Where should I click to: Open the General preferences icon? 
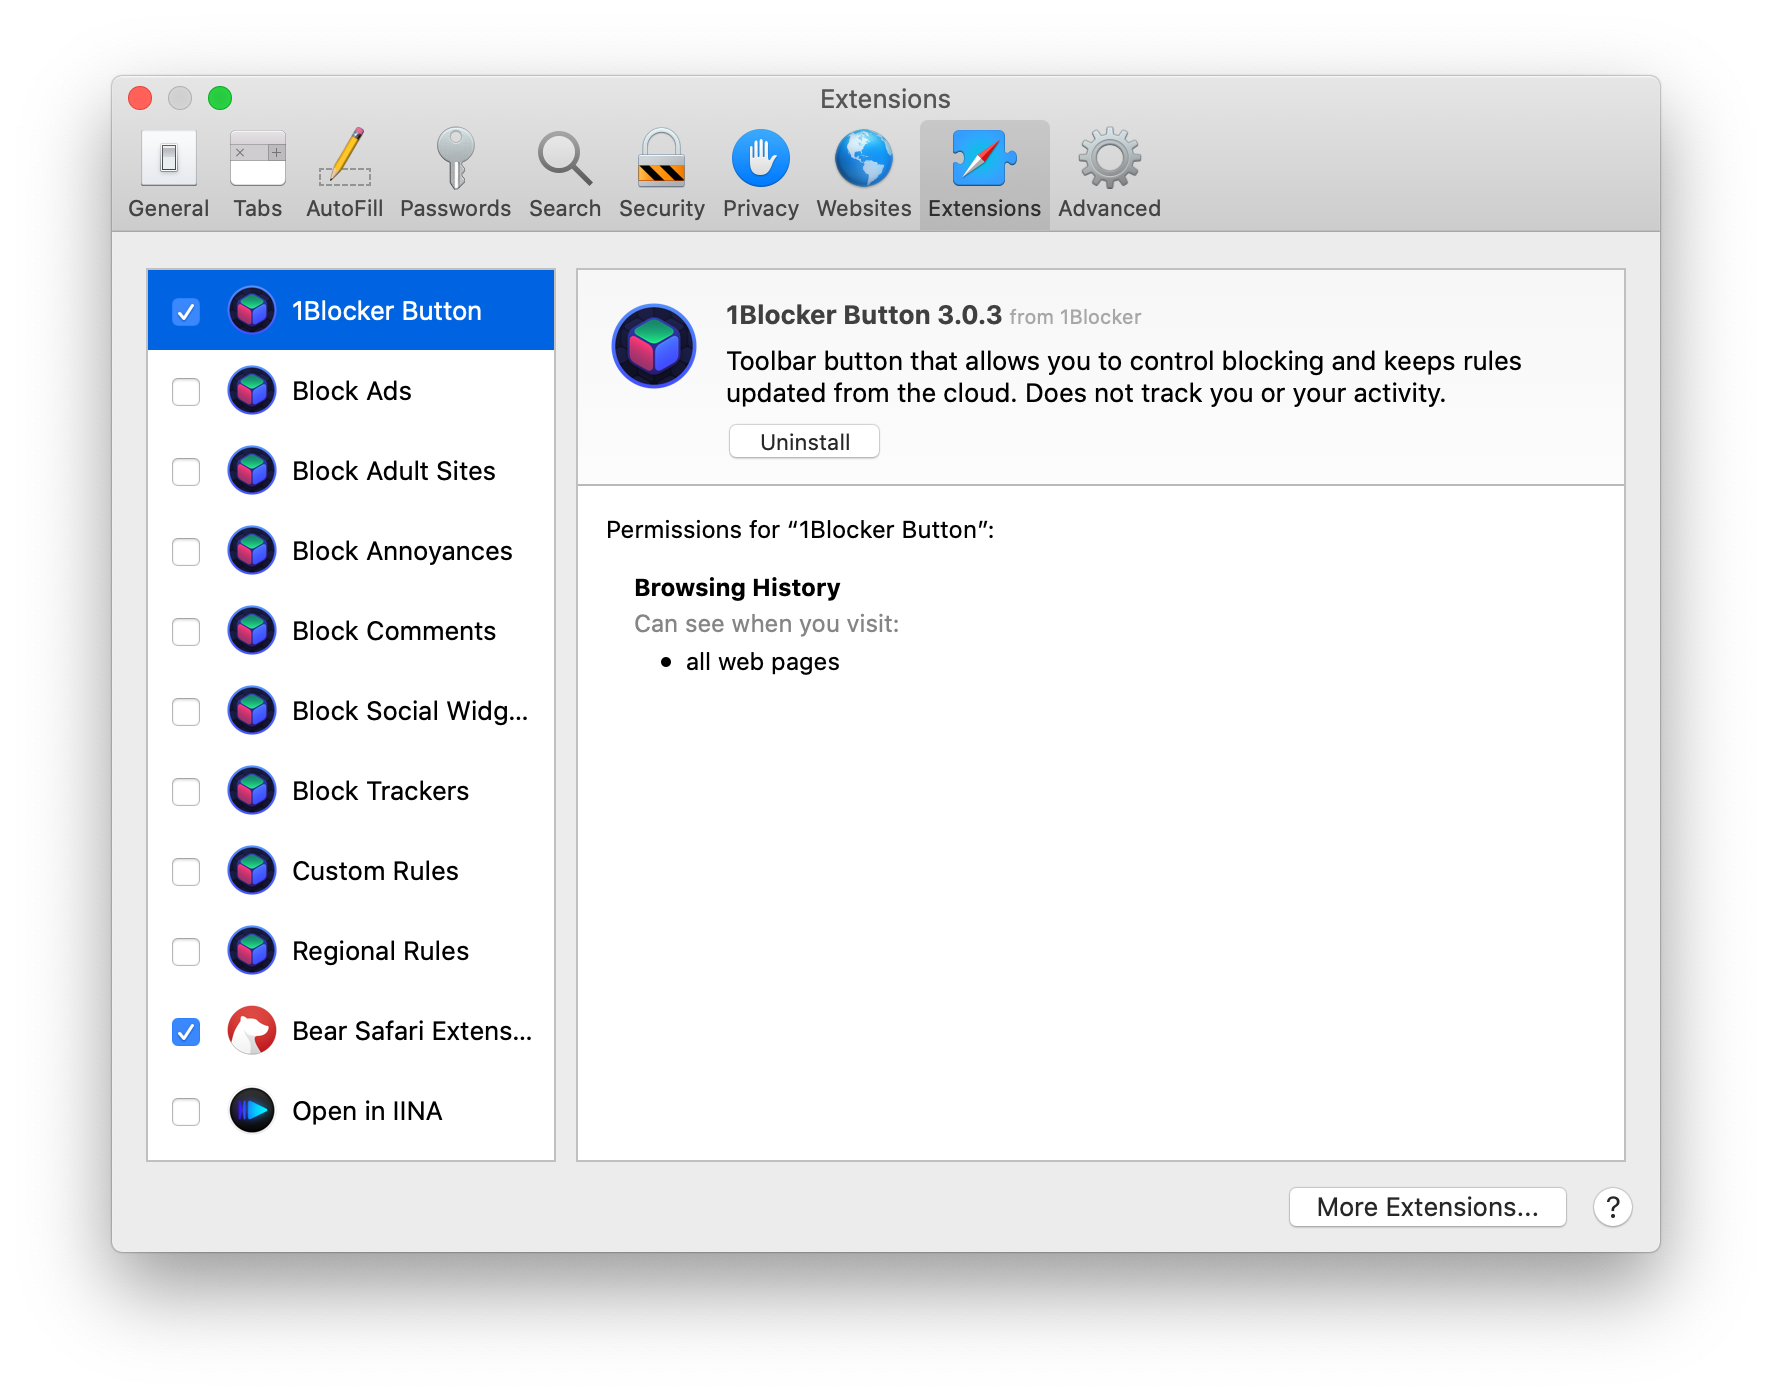click(168, 159)
